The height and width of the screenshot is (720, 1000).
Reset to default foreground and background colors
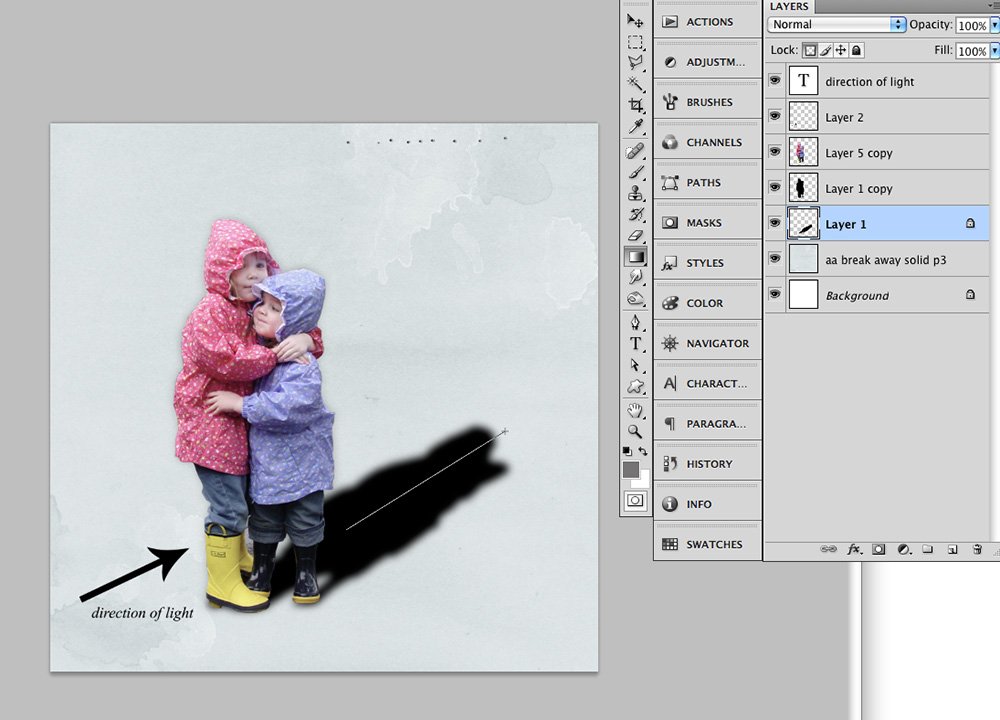click(x=627, y=451)
